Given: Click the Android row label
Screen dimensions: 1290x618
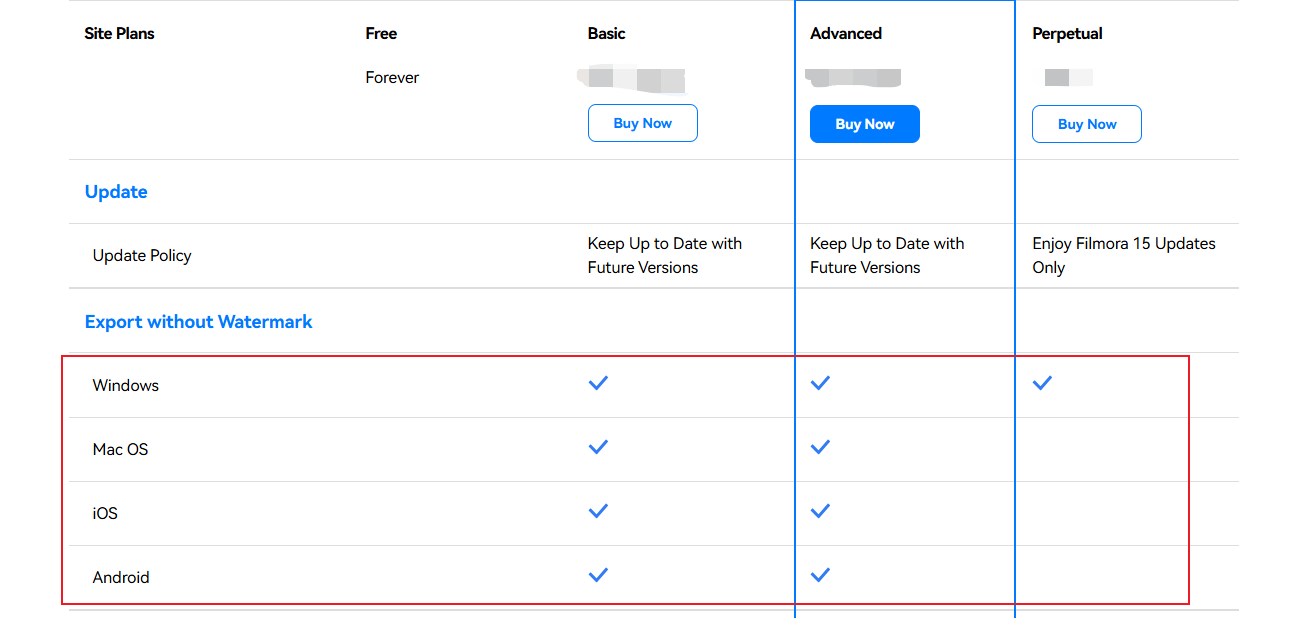Looking at the screenshot, I should pos(121,577).
